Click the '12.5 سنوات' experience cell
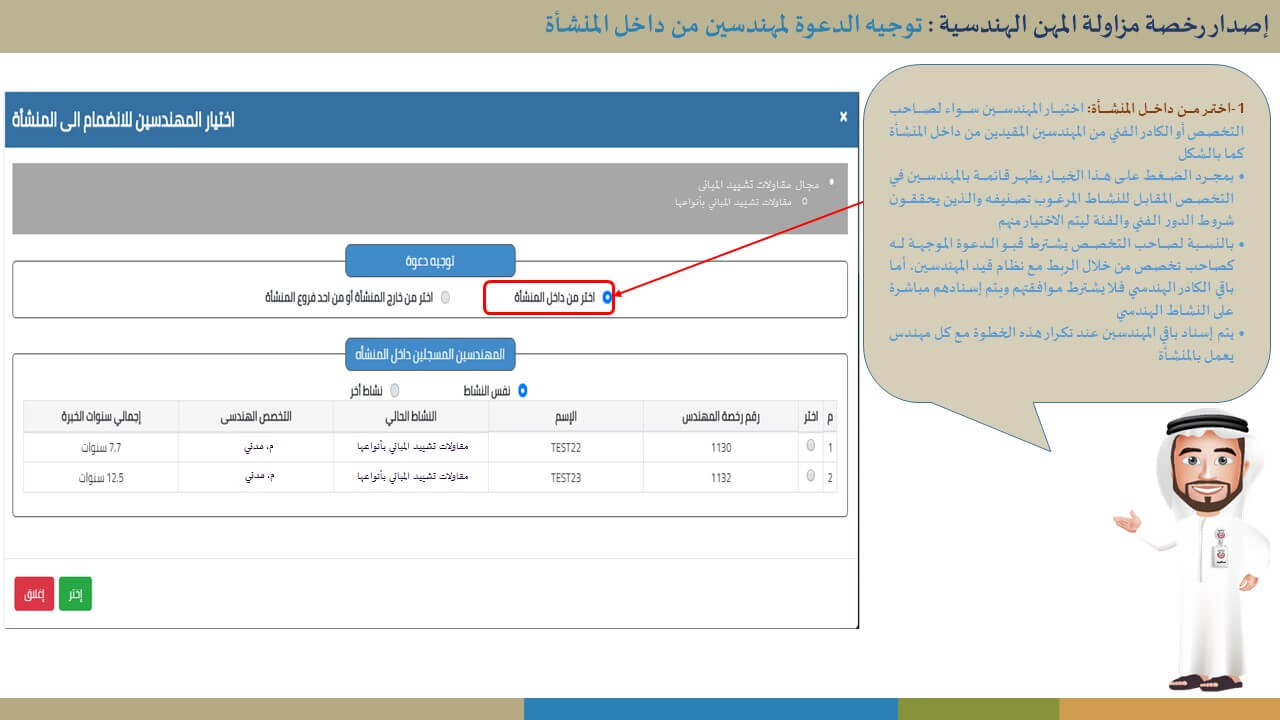Screen dimensions: 1280x720 101,478
